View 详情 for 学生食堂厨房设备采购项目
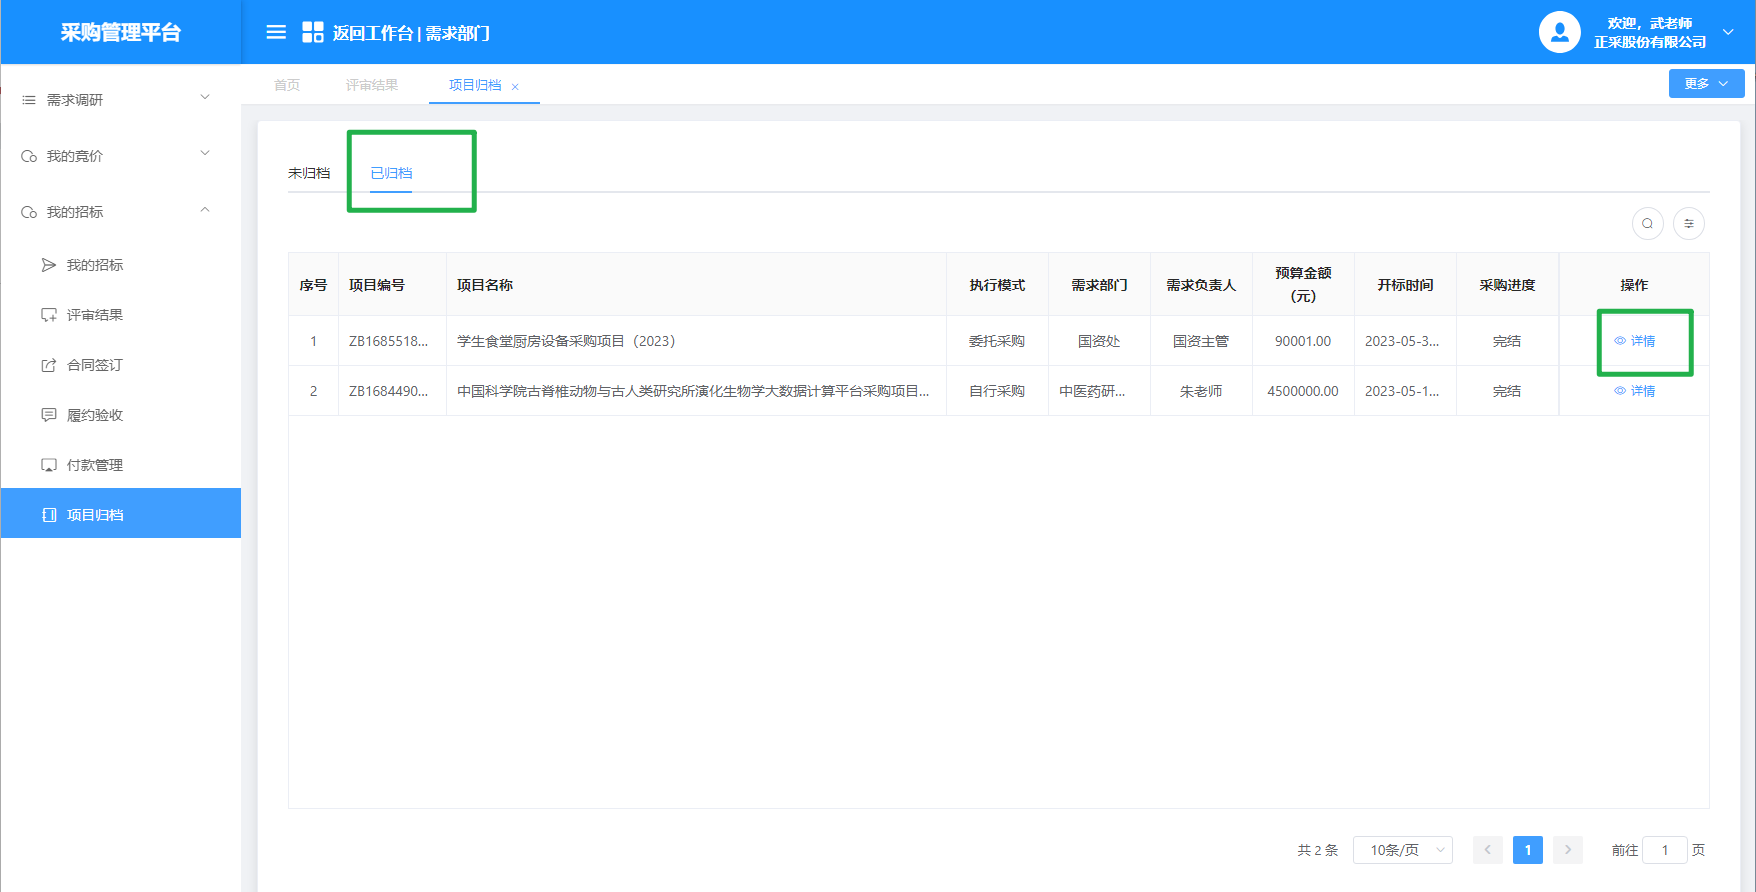Viewport: 1756px width, 892px height. tap(1635, 341)
